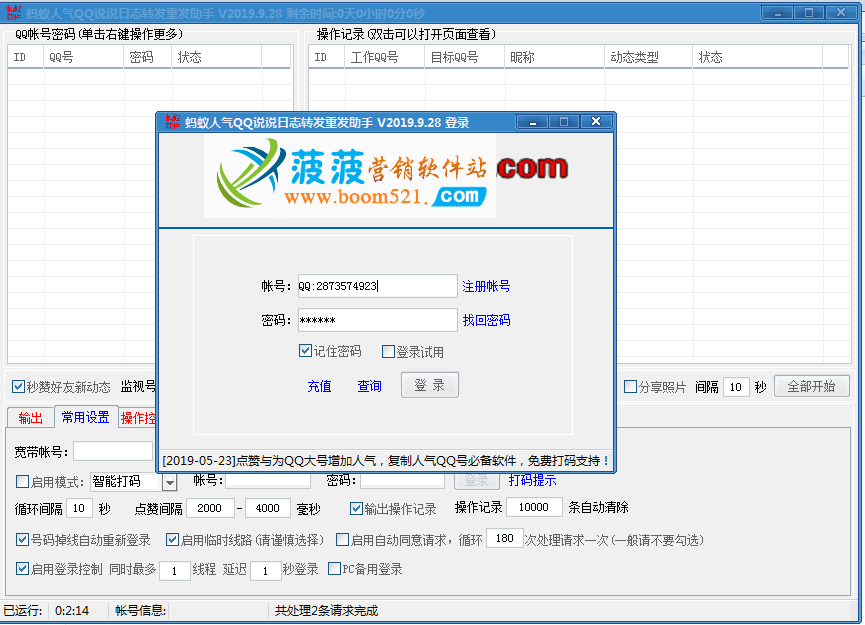Image resolution: width=865 pixels, height=625 pixels.
Task: Click the 工作QQ号 column header
Action: tap(385, 57)
